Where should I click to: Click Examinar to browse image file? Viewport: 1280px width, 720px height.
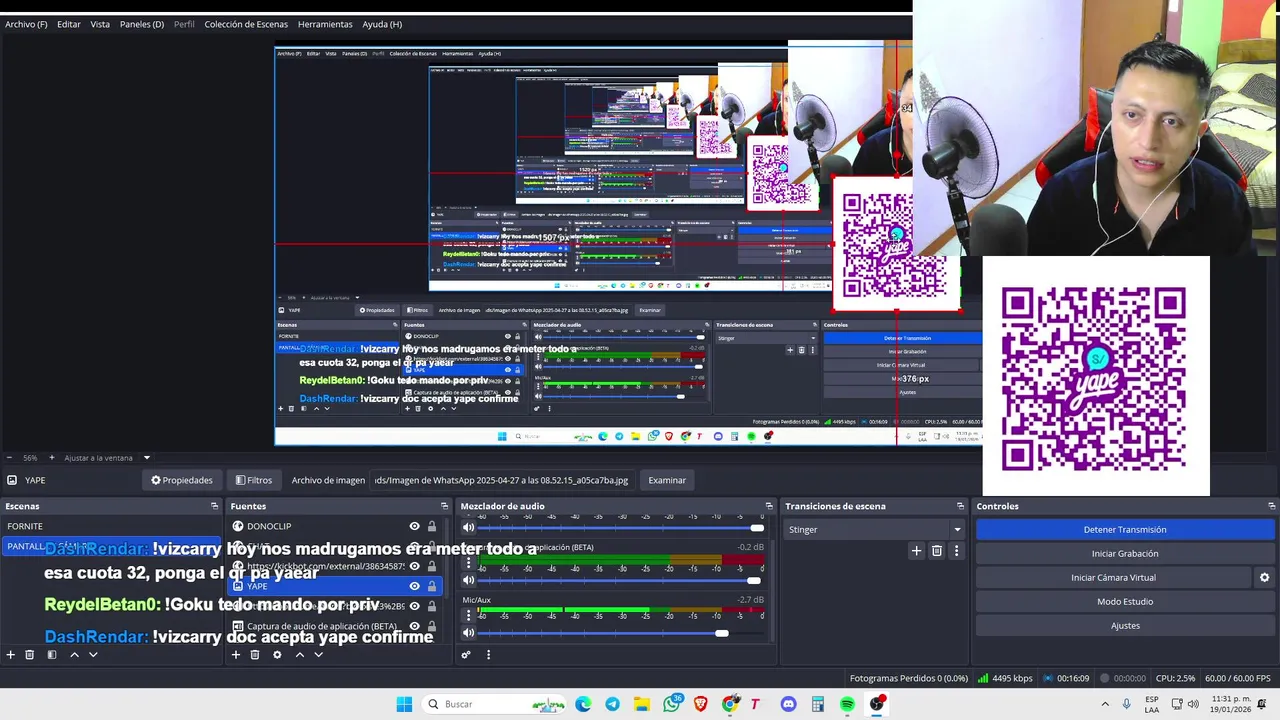tap(667, 480)
